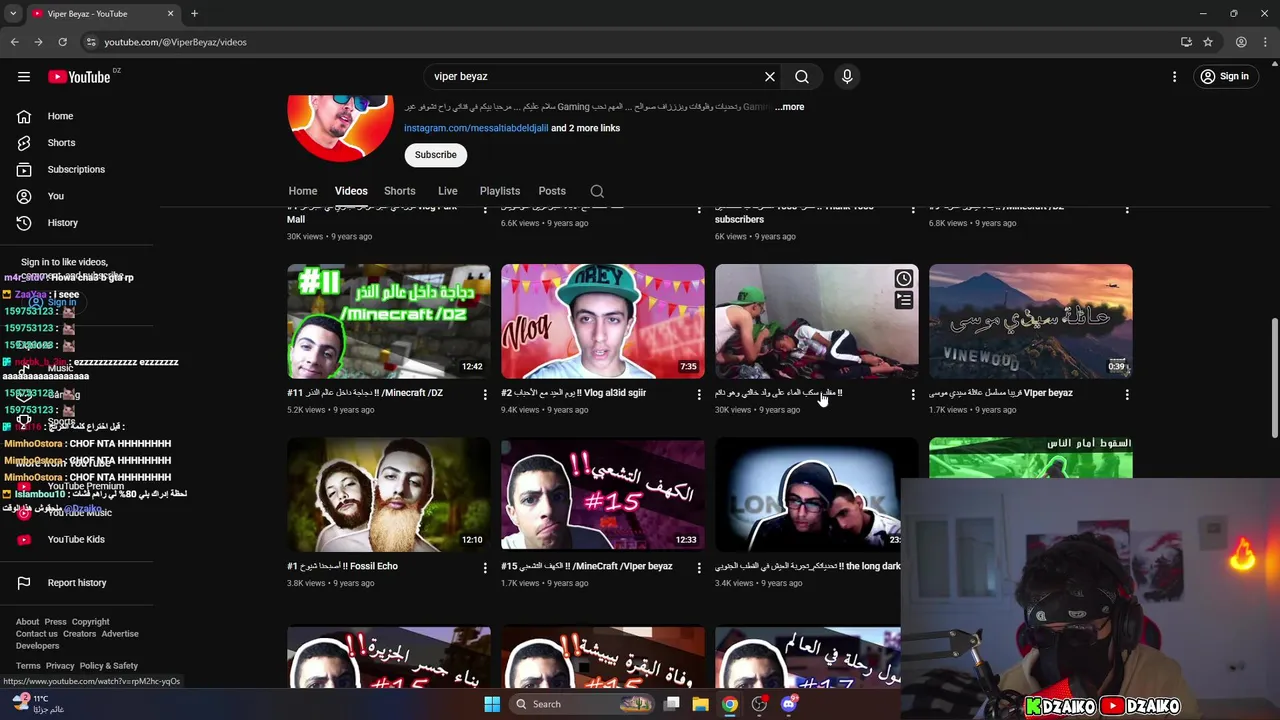Screen dimensions: 1280x720
Task: Click the page vertical scrollbar
Action: [1274, 378]
